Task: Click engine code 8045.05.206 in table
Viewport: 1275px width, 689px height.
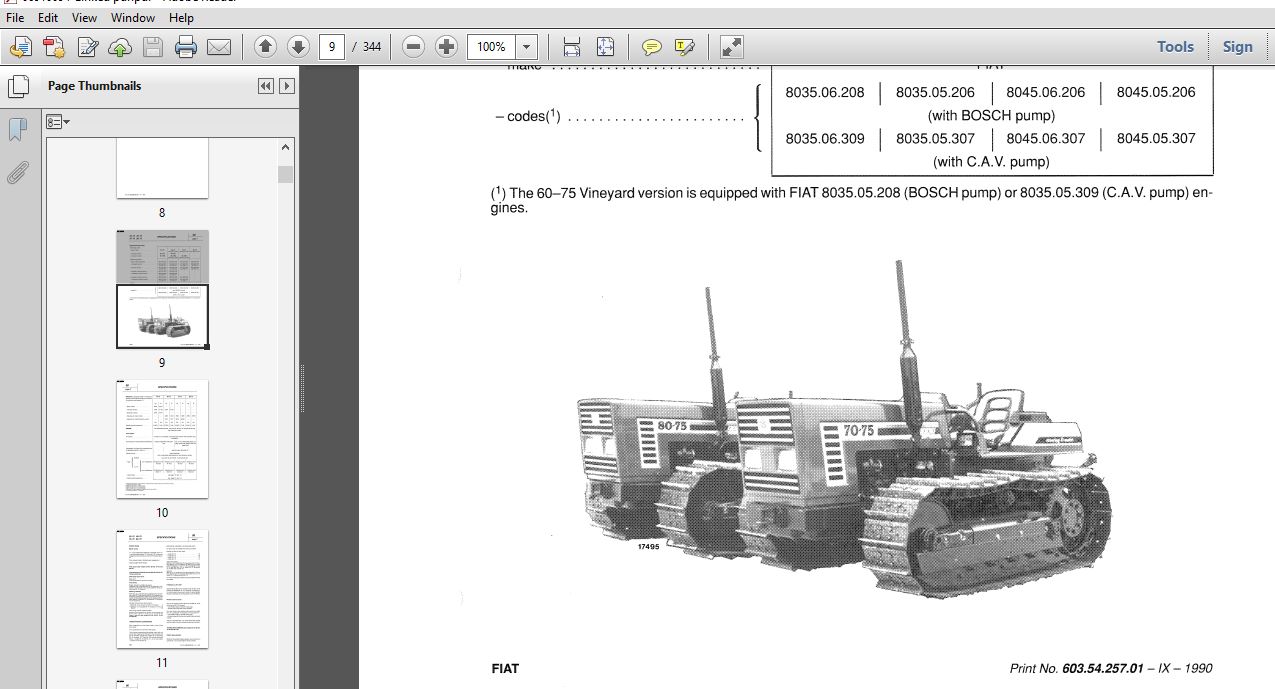Action: point(1156,92)
